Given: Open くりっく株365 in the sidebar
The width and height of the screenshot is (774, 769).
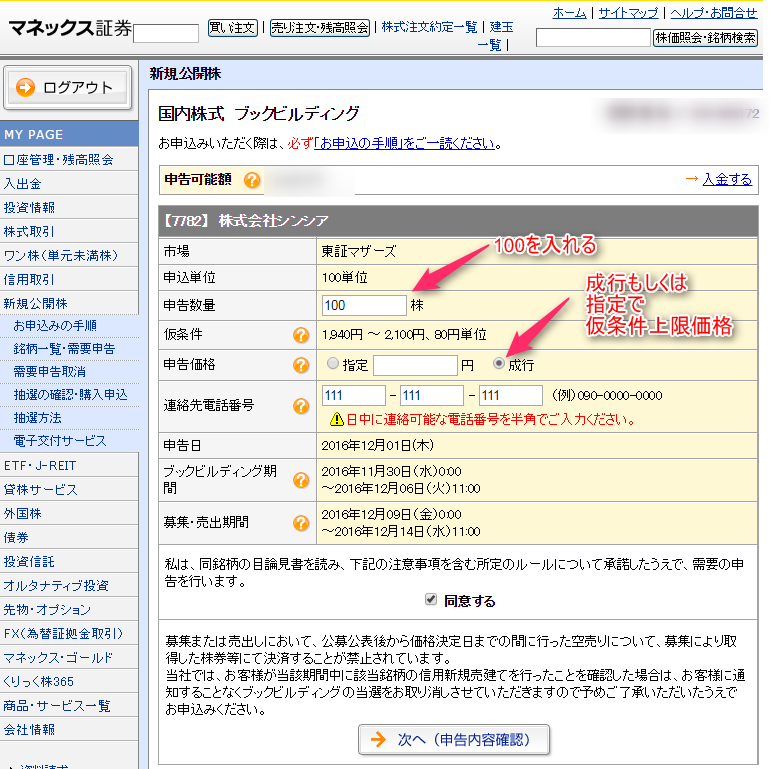Looking at the screenshot, I should (x=69, y=681).
